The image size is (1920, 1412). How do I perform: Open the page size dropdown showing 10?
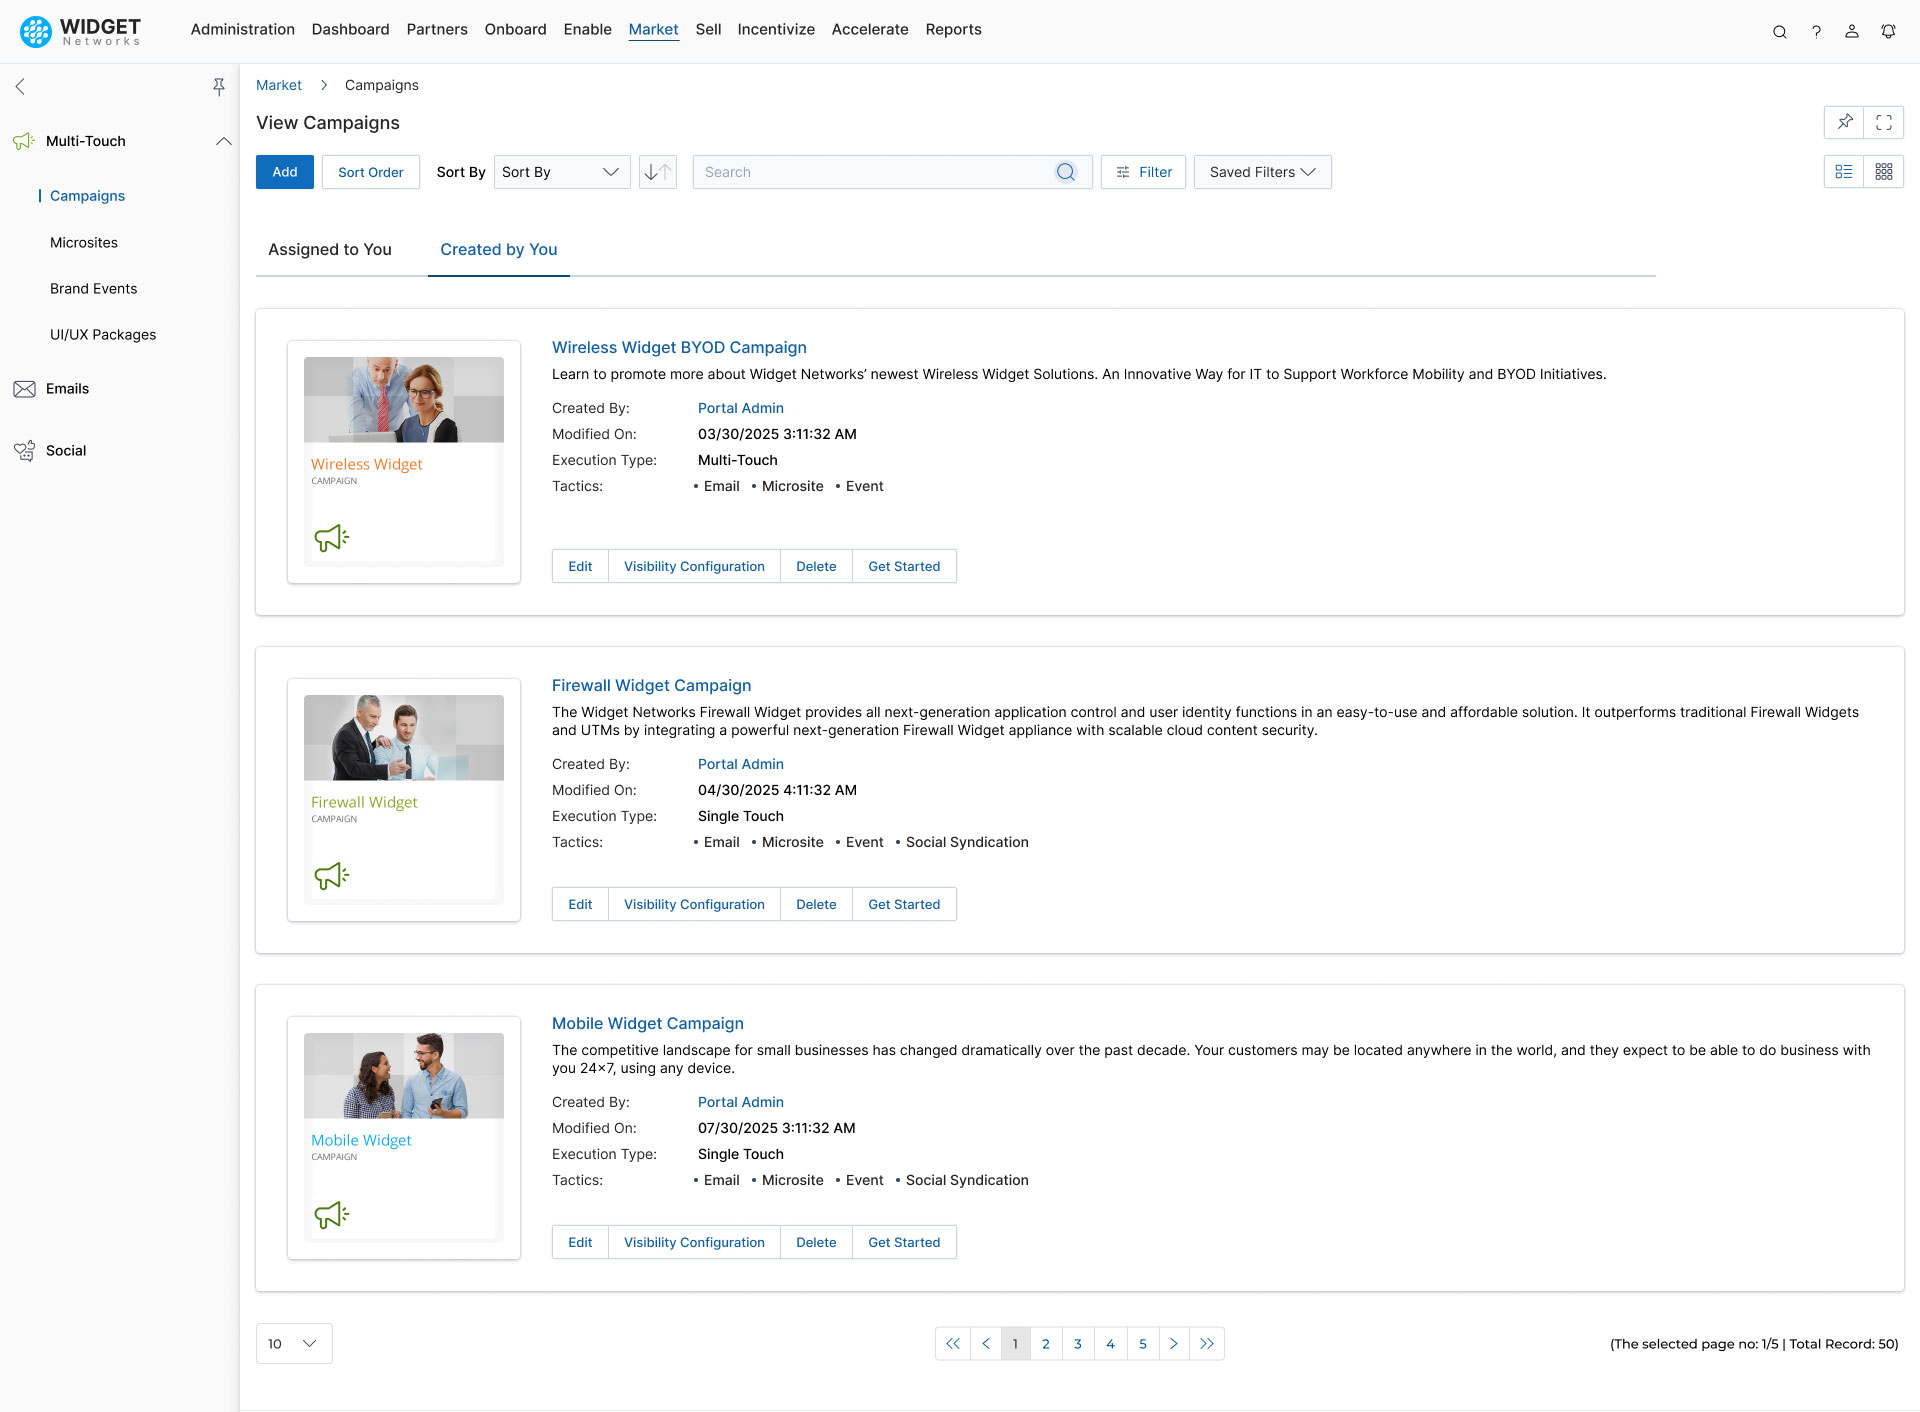point(293,1343)
